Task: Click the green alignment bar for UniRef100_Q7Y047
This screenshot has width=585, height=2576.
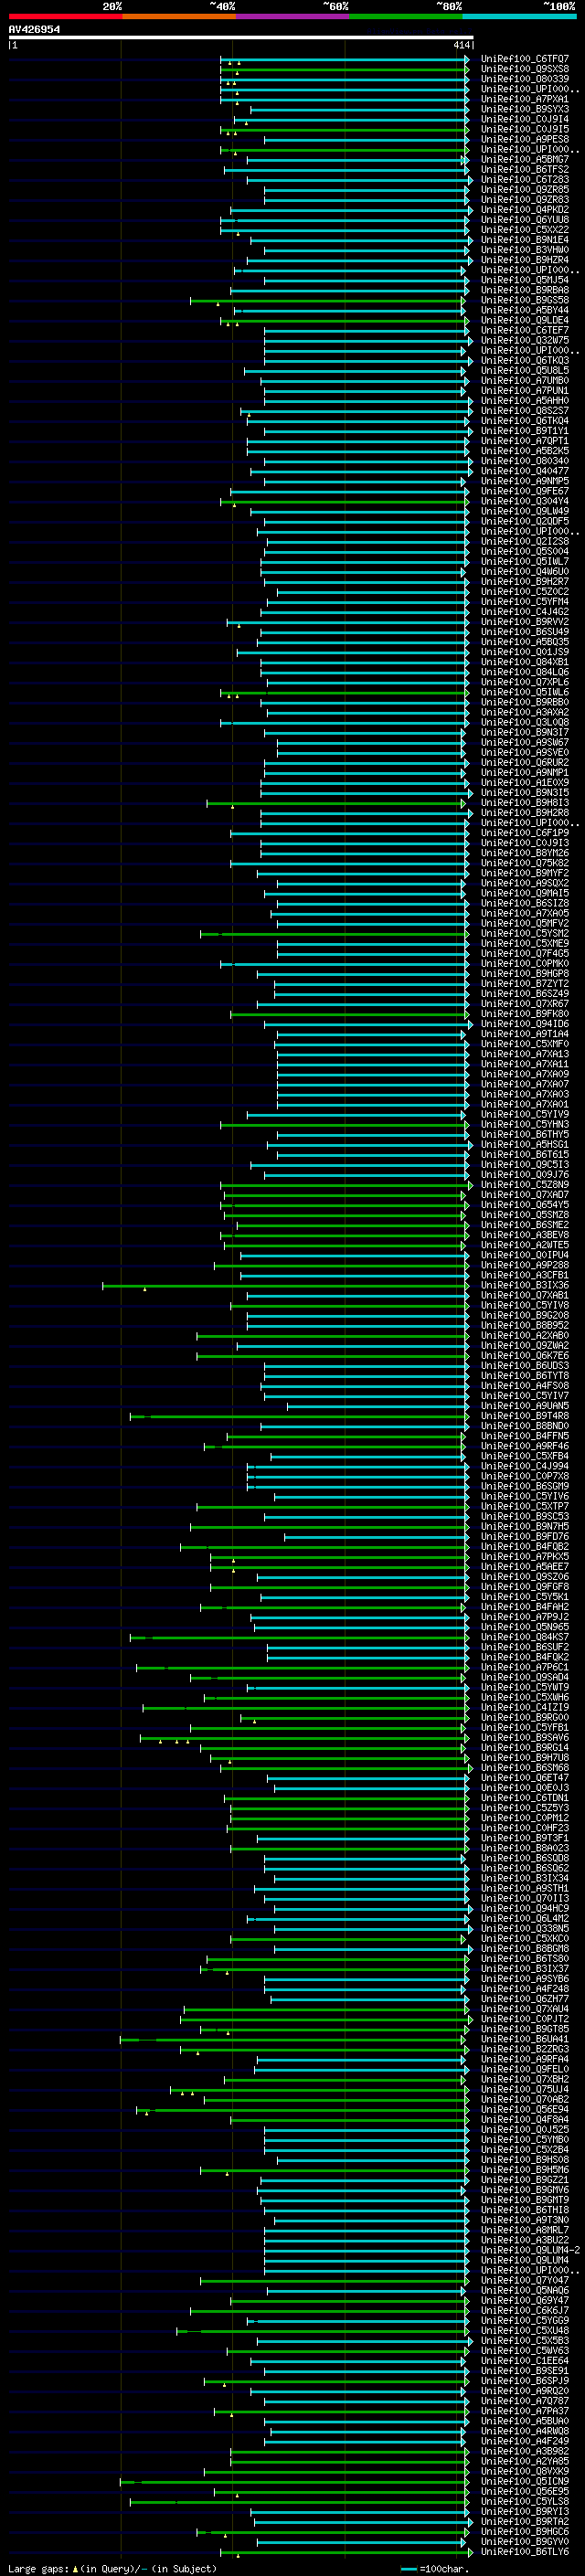Action: coord(334,2280)
